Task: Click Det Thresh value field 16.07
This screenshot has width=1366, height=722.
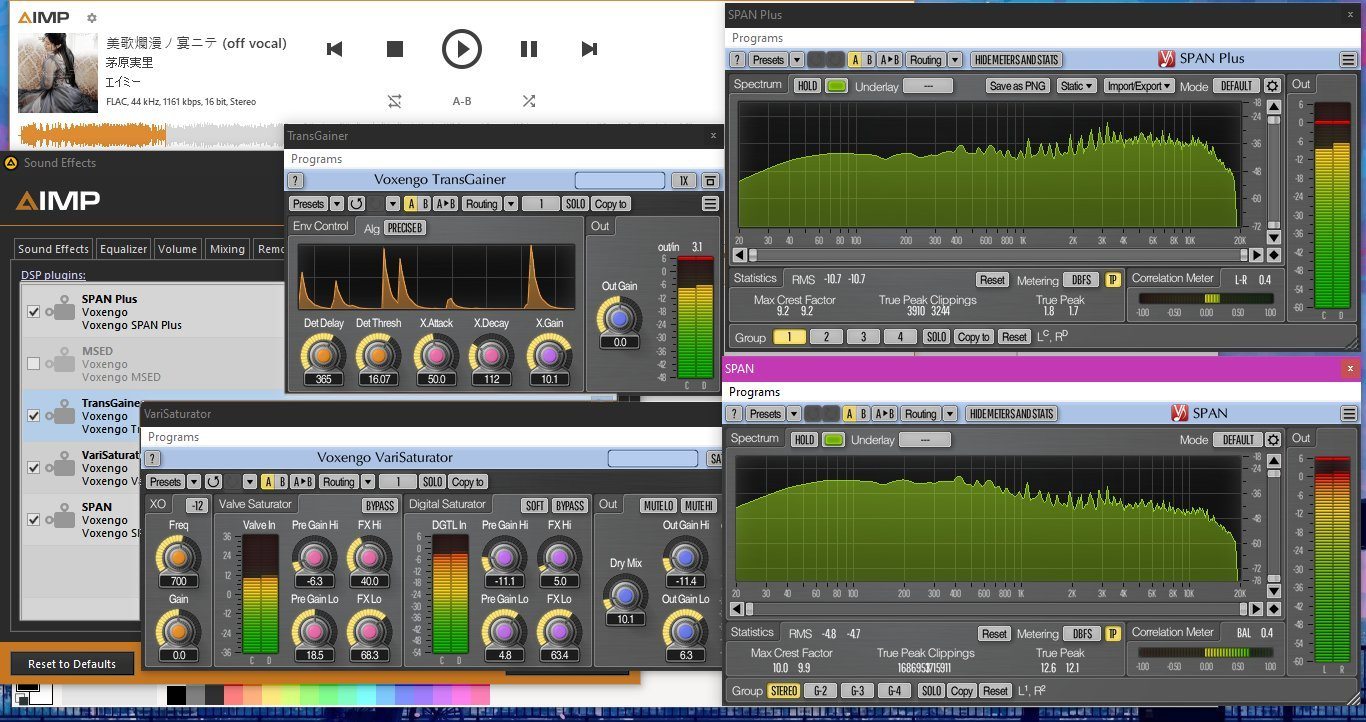Action: coord(378,380)
